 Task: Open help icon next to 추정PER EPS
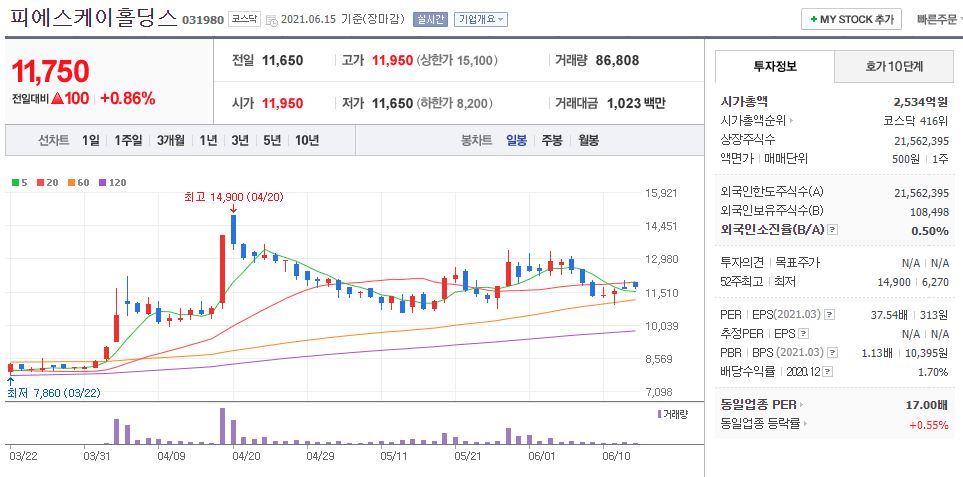pos(803,334)
